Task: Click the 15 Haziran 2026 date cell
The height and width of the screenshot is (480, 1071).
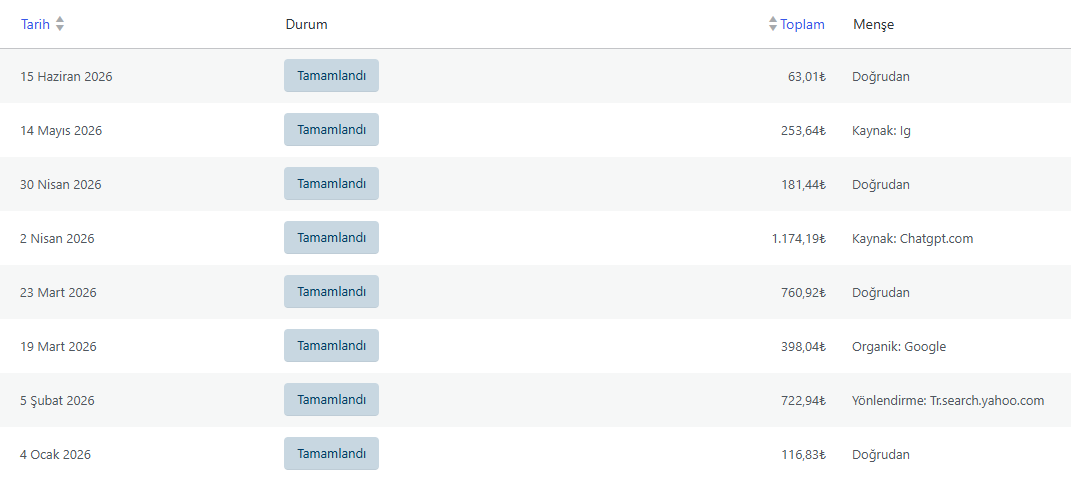Action: (66, 76)
